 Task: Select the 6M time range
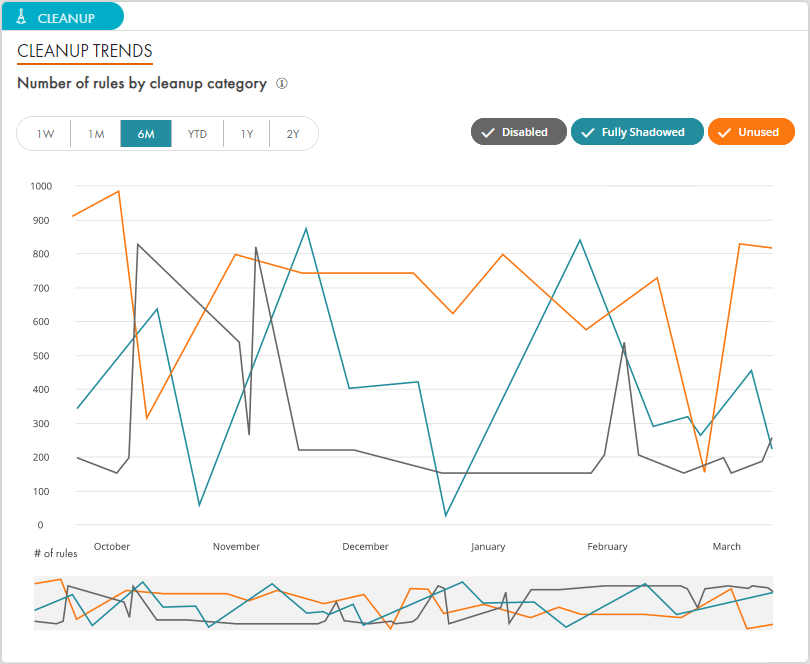click(146, 134)
